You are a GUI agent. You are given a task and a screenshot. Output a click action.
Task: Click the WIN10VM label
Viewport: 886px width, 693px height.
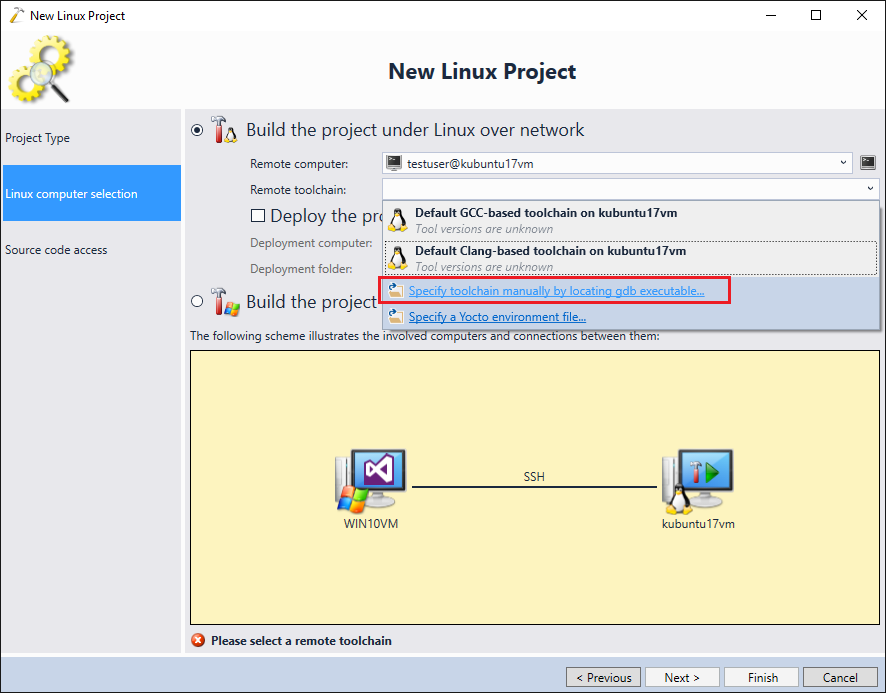click(371, 523)
